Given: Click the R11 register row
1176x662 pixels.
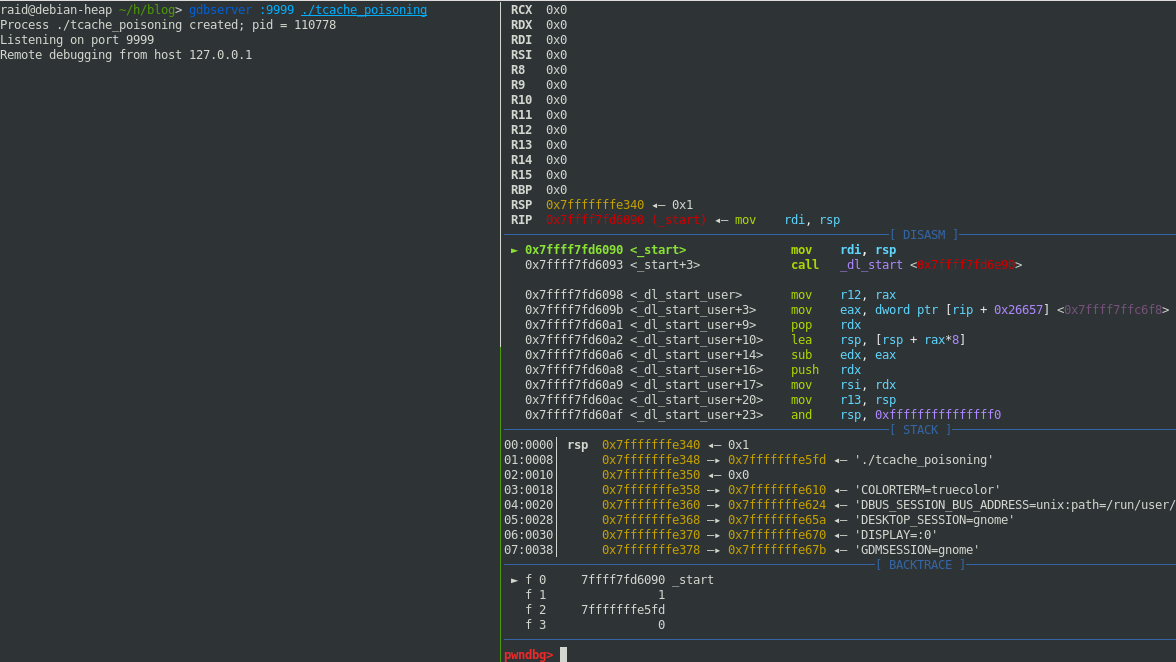Looking at the screenshot, I should point(538,115).
